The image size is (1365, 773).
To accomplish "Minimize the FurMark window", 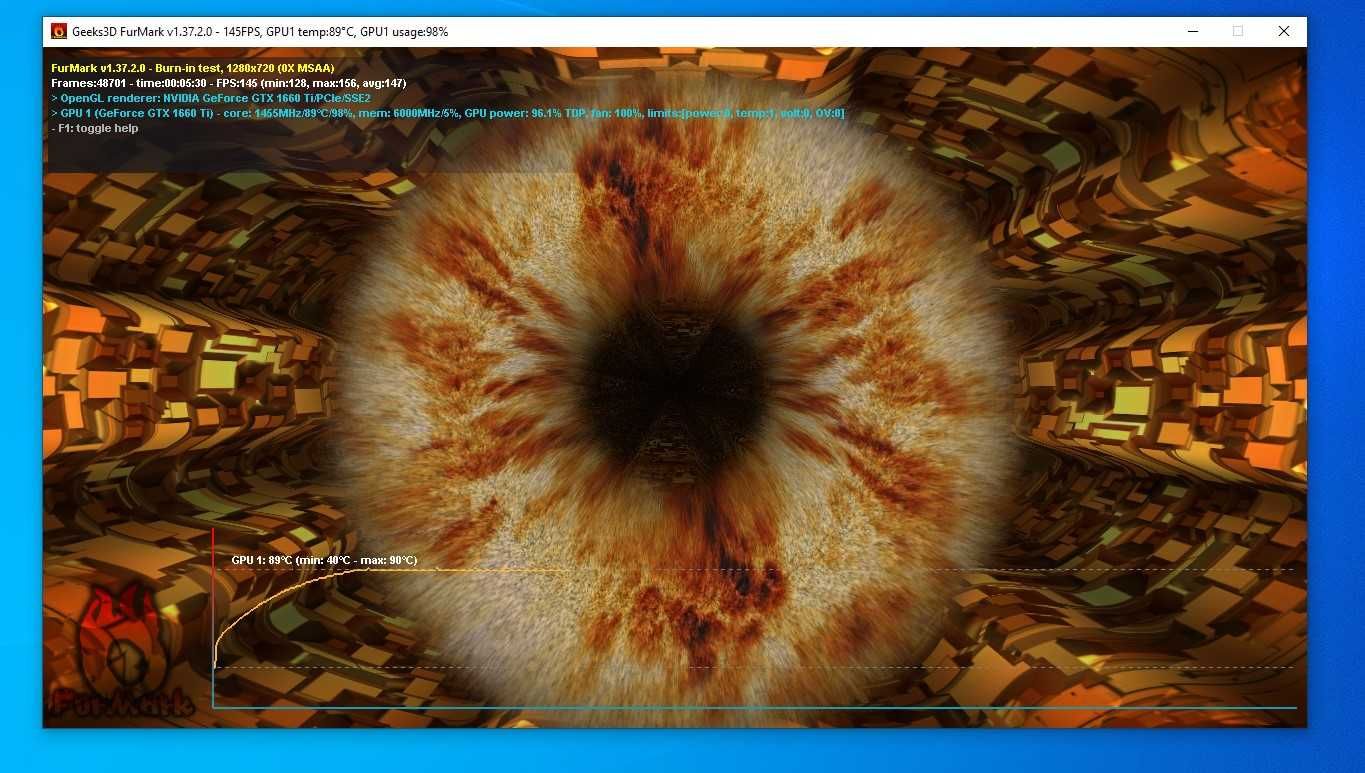I will [x=1192, y=31].
